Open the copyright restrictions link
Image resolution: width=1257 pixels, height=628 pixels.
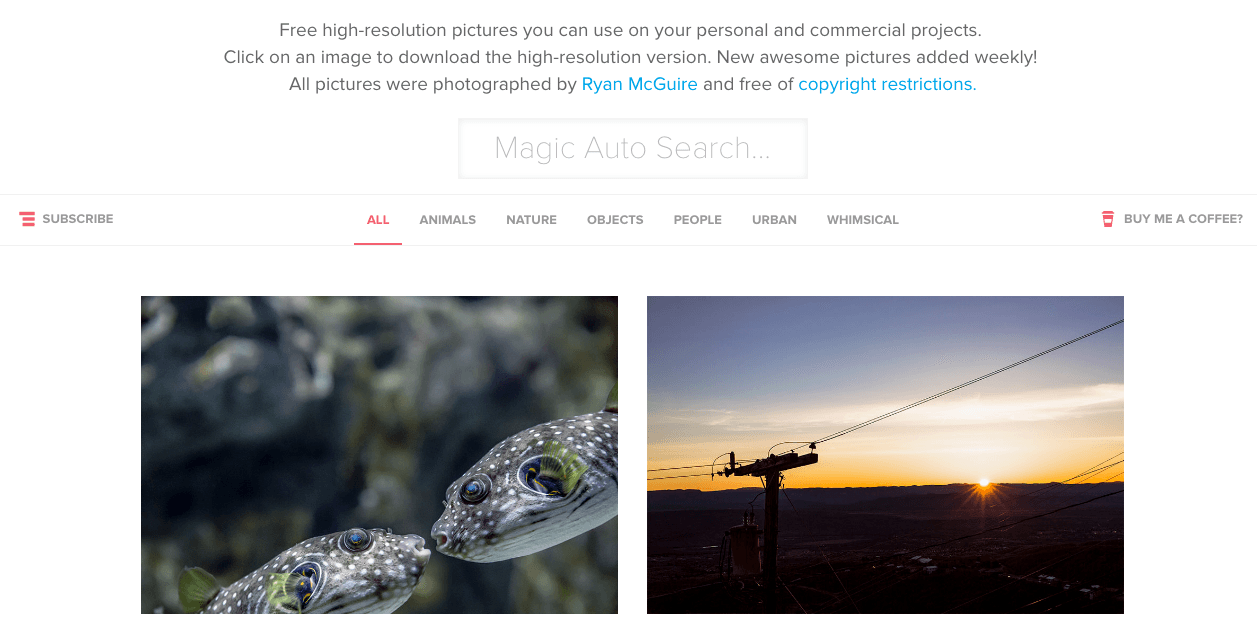(x=887, y=84)
